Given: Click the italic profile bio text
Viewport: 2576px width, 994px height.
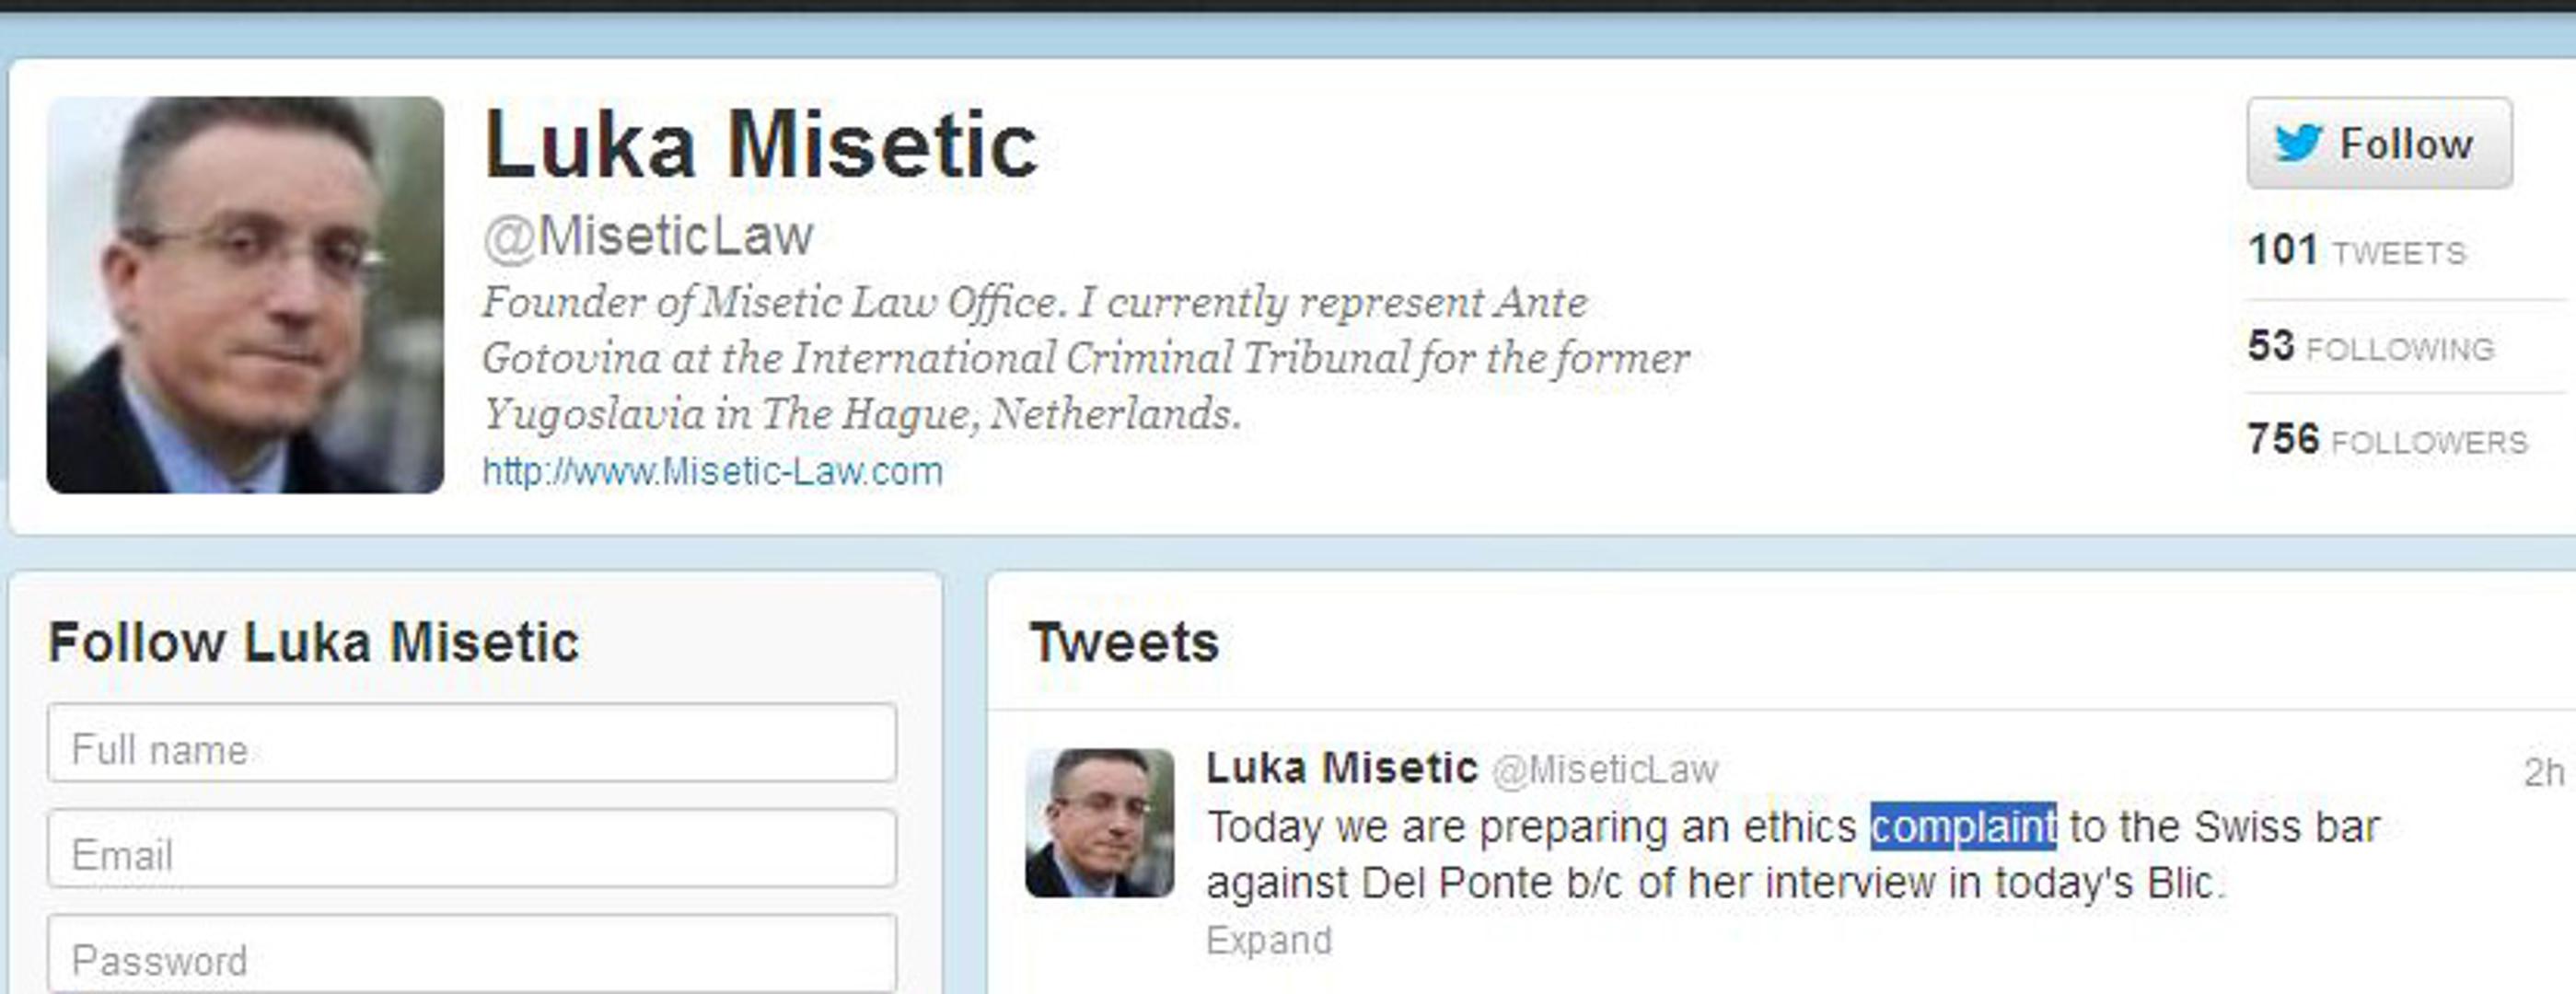Looking at the screenshot, I should coord(1084,358).
